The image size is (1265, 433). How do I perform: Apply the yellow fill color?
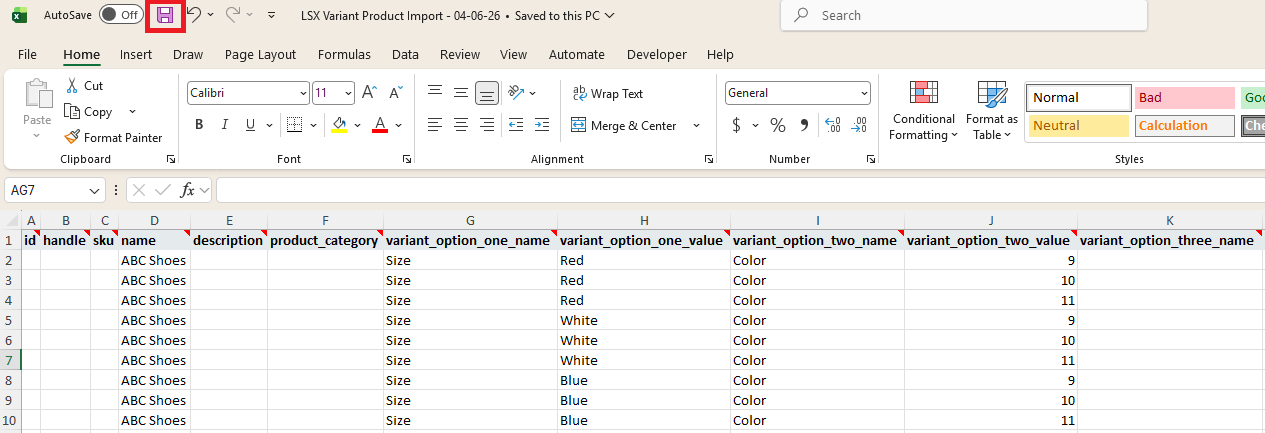[339, 125]
